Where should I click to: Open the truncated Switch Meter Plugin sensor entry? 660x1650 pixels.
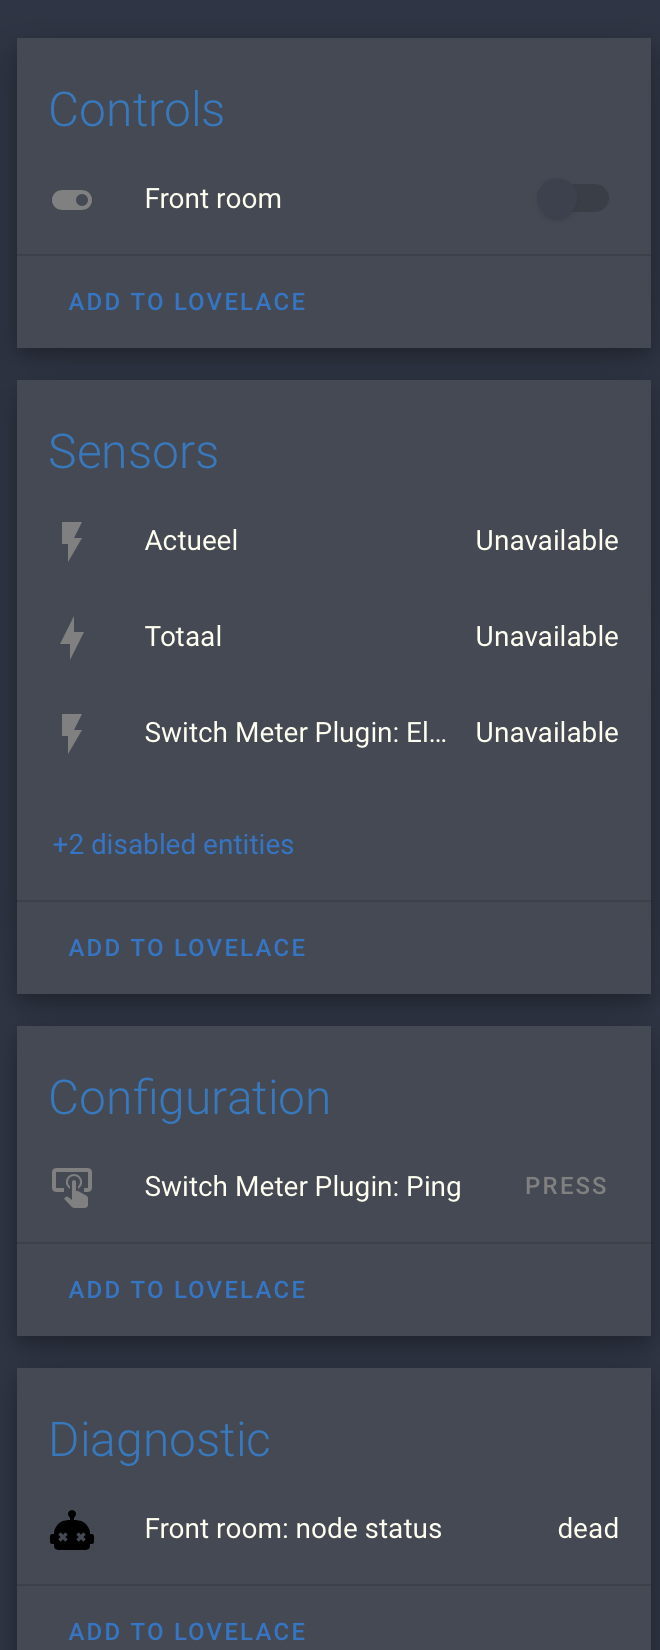[x=296, y=733]
